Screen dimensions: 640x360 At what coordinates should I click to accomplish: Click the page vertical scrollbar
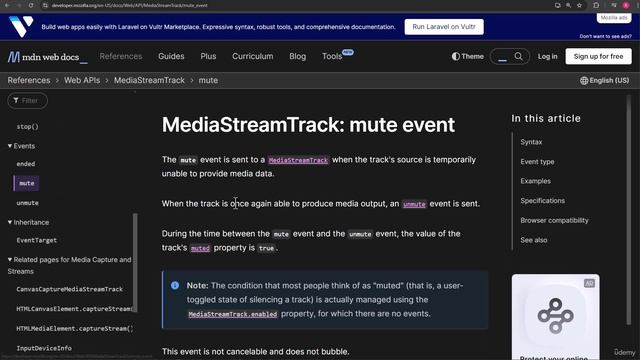[629, 210]
